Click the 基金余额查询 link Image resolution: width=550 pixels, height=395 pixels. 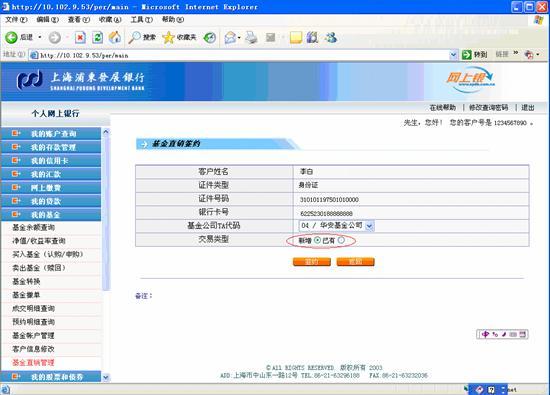click(34, 227)
